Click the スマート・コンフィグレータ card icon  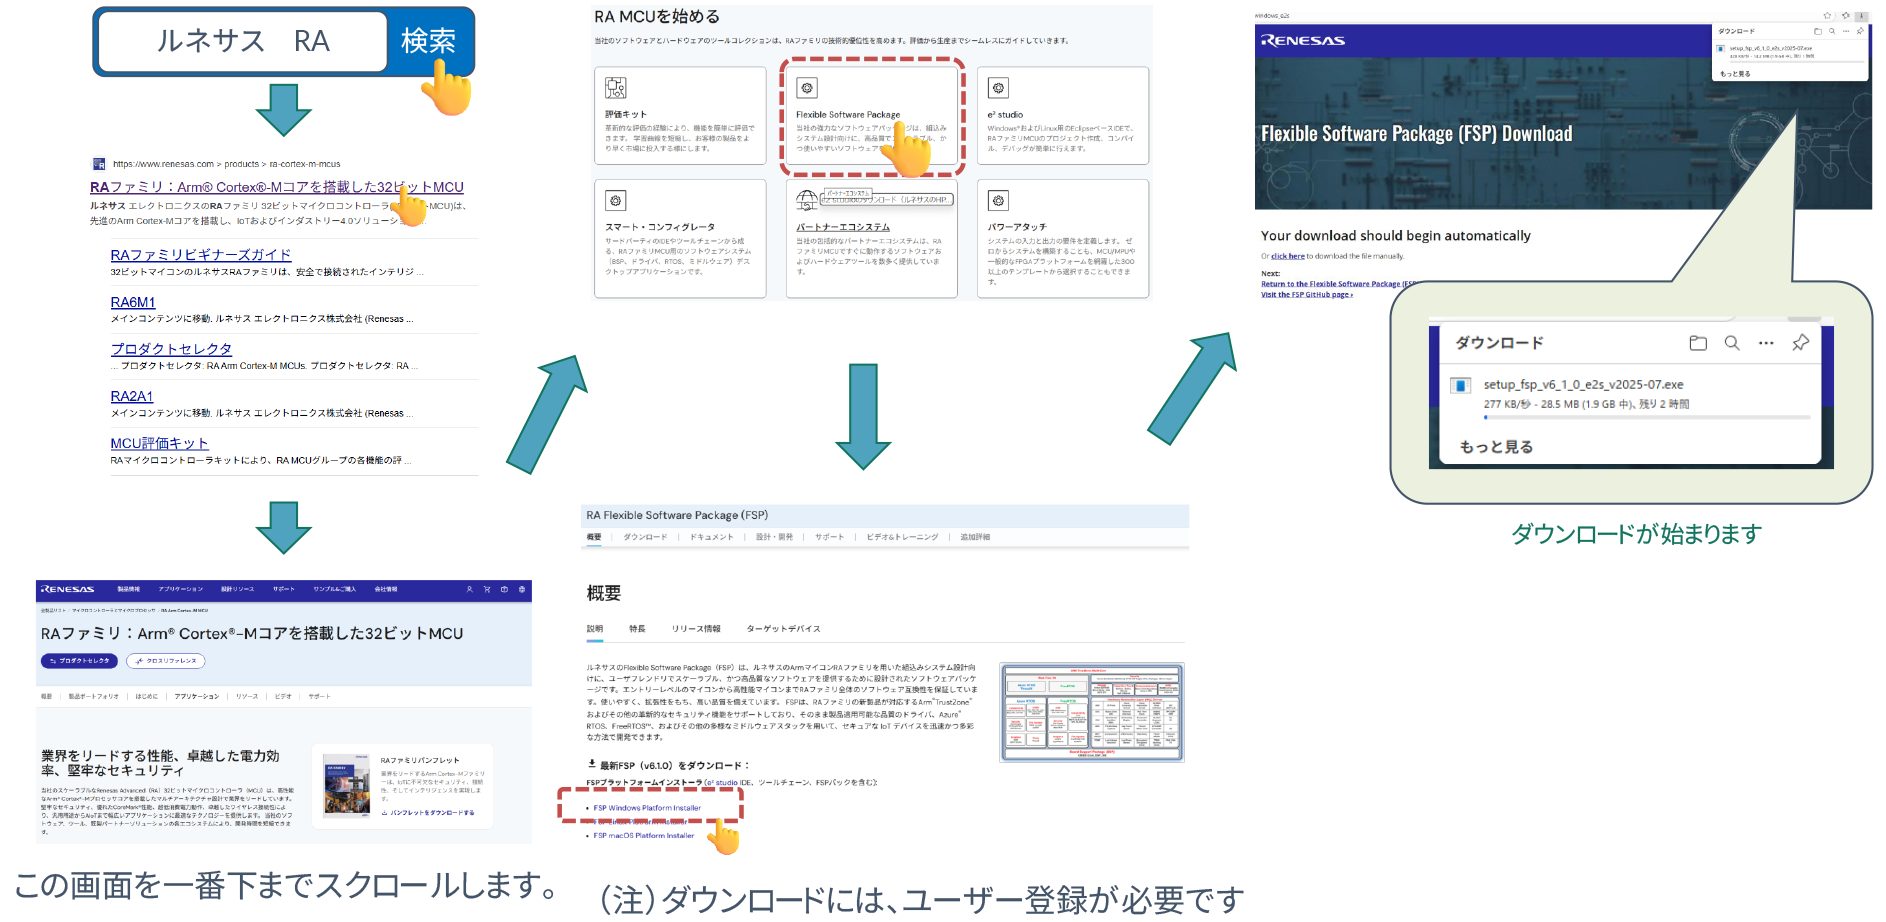tap(616, 201)
